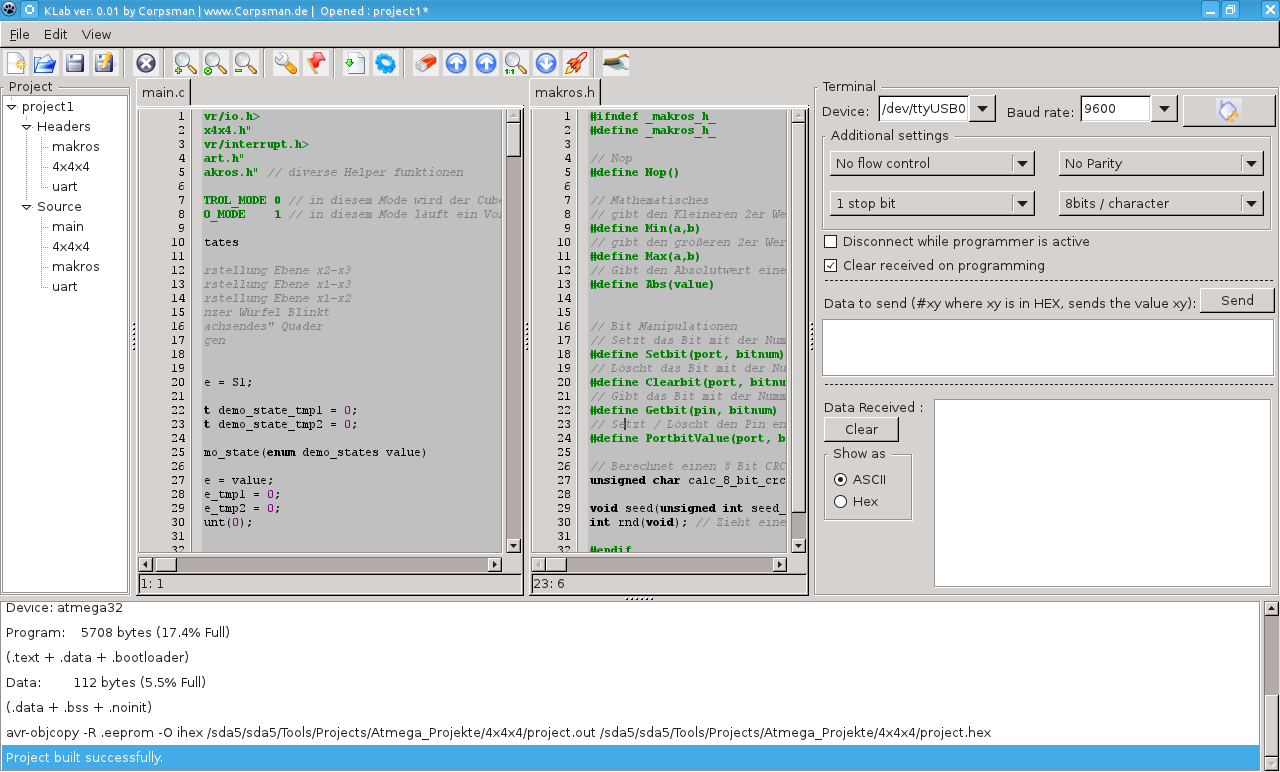Launch the rocket icon in toolbar

pos(576,64)
